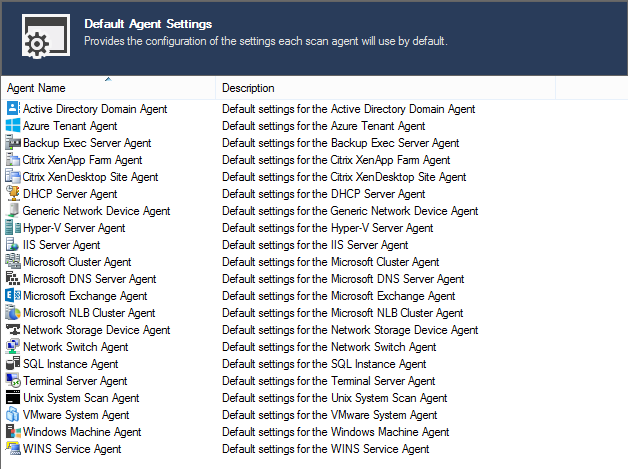The image size is (628, 469).
Task: Click the SQL Instance Agent database icon
Action: pyautogui.click(x=13, y=363)
